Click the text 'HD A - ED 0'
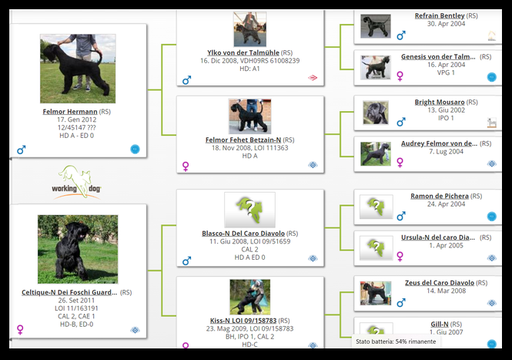 coord(77,136)
